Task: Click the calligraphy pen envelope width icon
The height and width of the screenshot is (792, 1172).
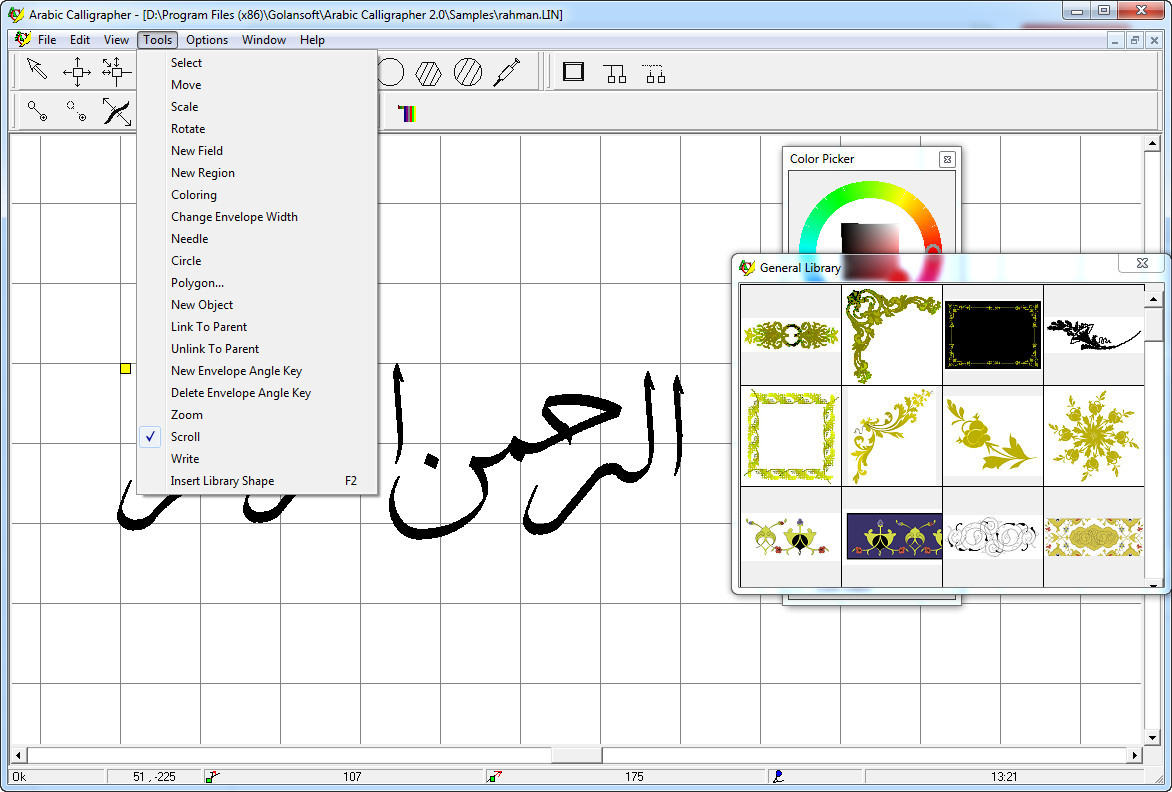Action: [116, 112]
